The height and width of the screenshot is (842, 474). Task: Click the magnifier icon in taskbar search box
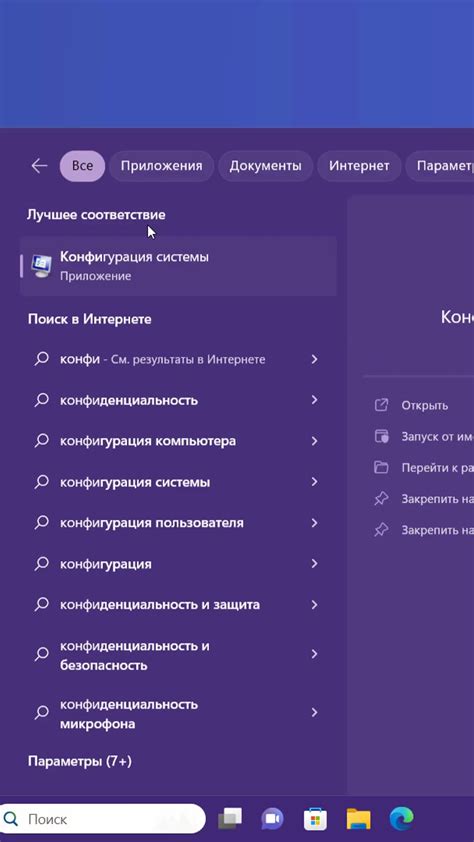coord(12,819)
